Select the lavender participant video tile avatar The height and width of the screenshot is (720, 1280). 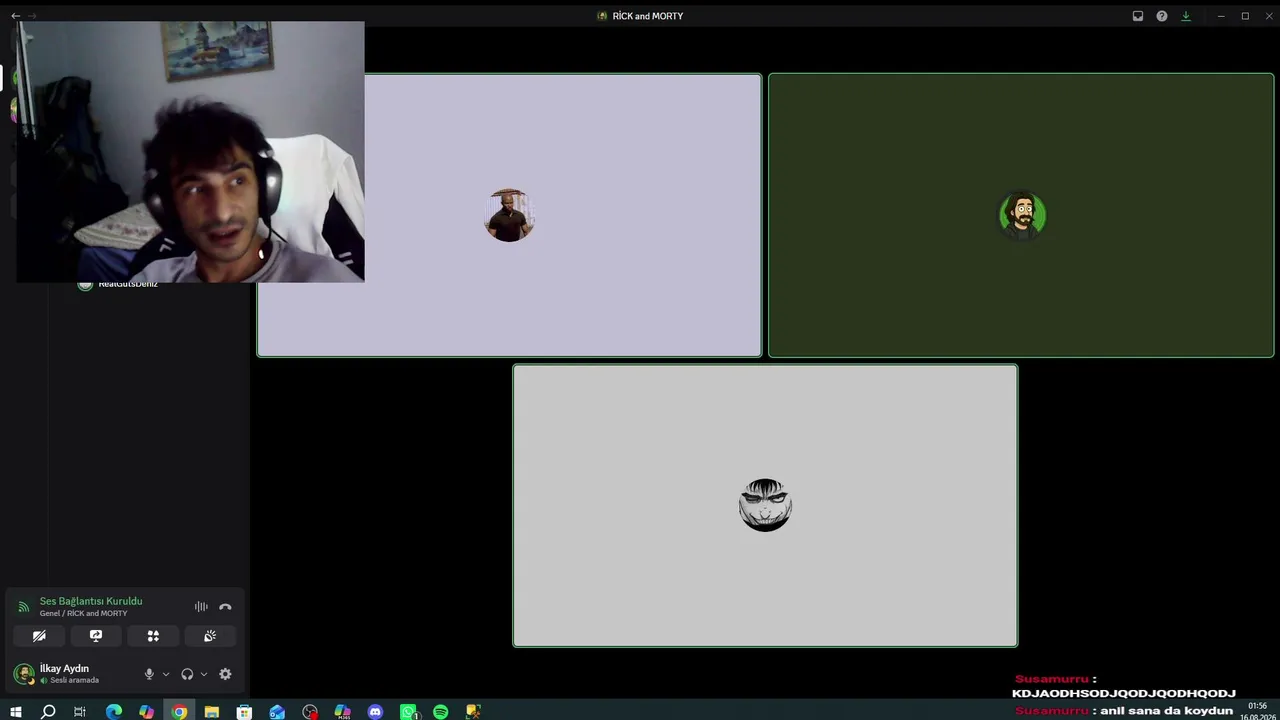tap(509, 215)
